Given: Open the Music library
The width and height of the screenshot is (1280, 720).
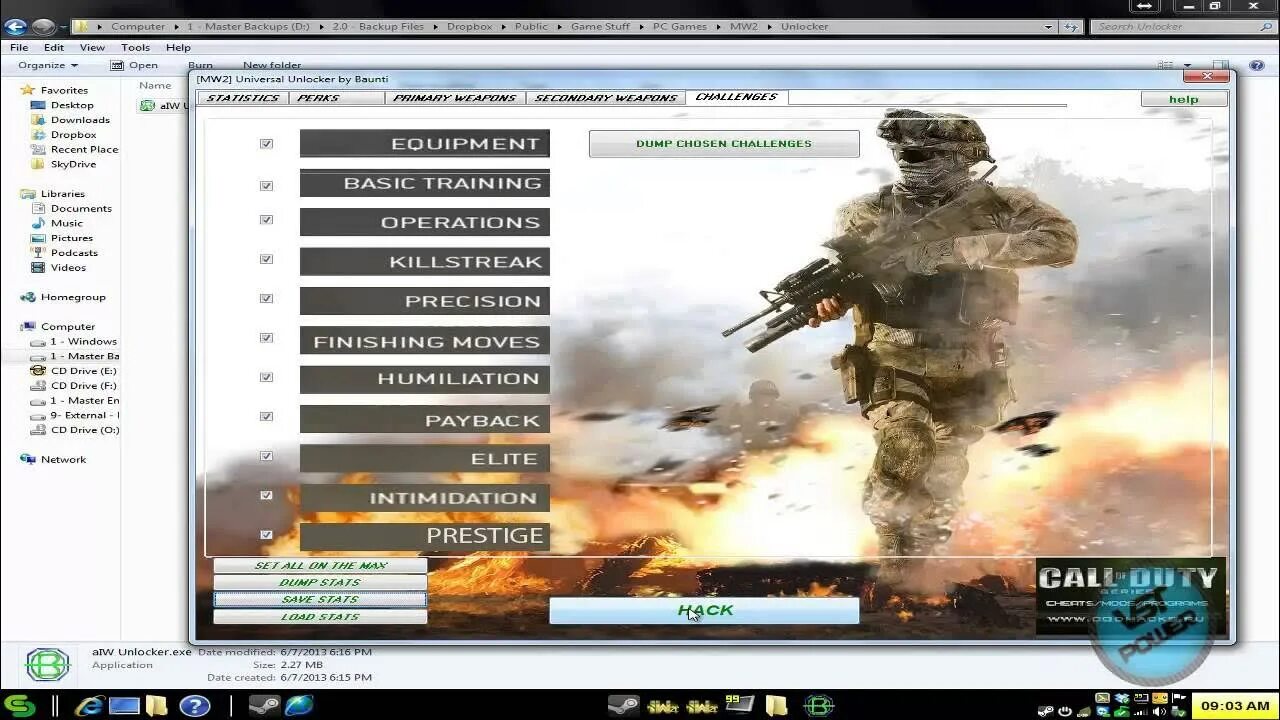Looking at the screenshot, I should (66, 223).
